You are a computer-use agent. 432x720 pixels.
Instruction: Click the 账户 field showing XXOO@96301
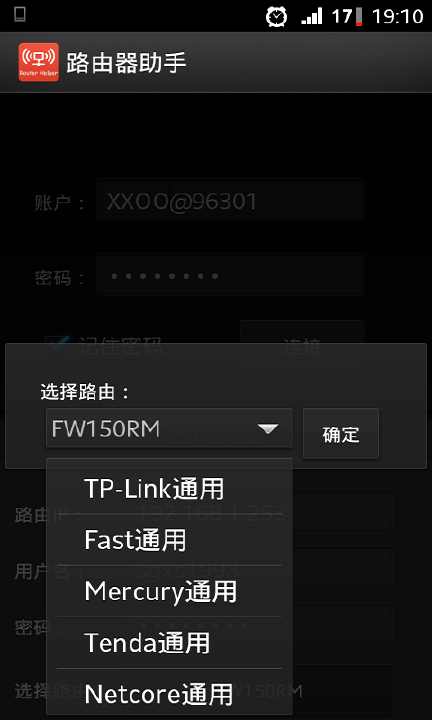pyautogui.click(x=230, y=201)
